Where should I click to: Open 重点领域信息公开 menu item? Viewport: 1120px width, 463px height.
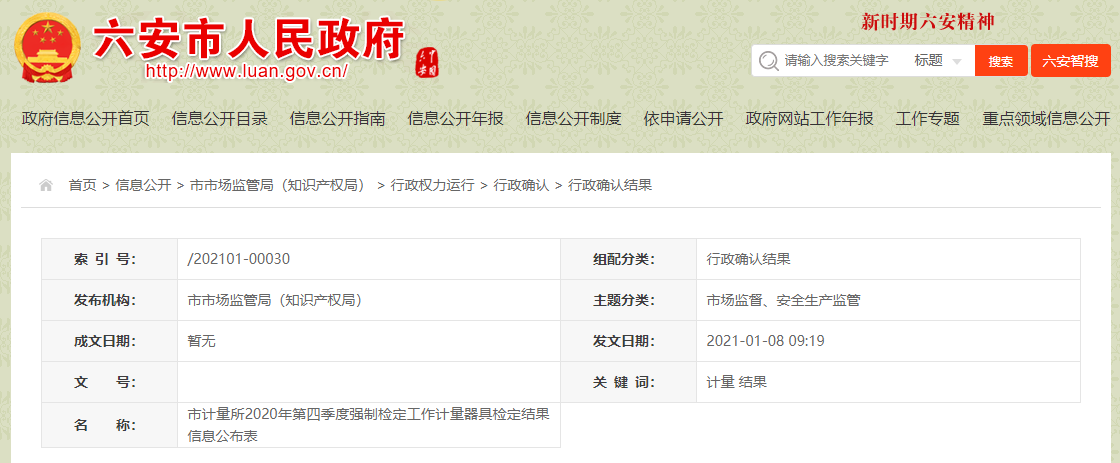click(x=1046, y=118)
